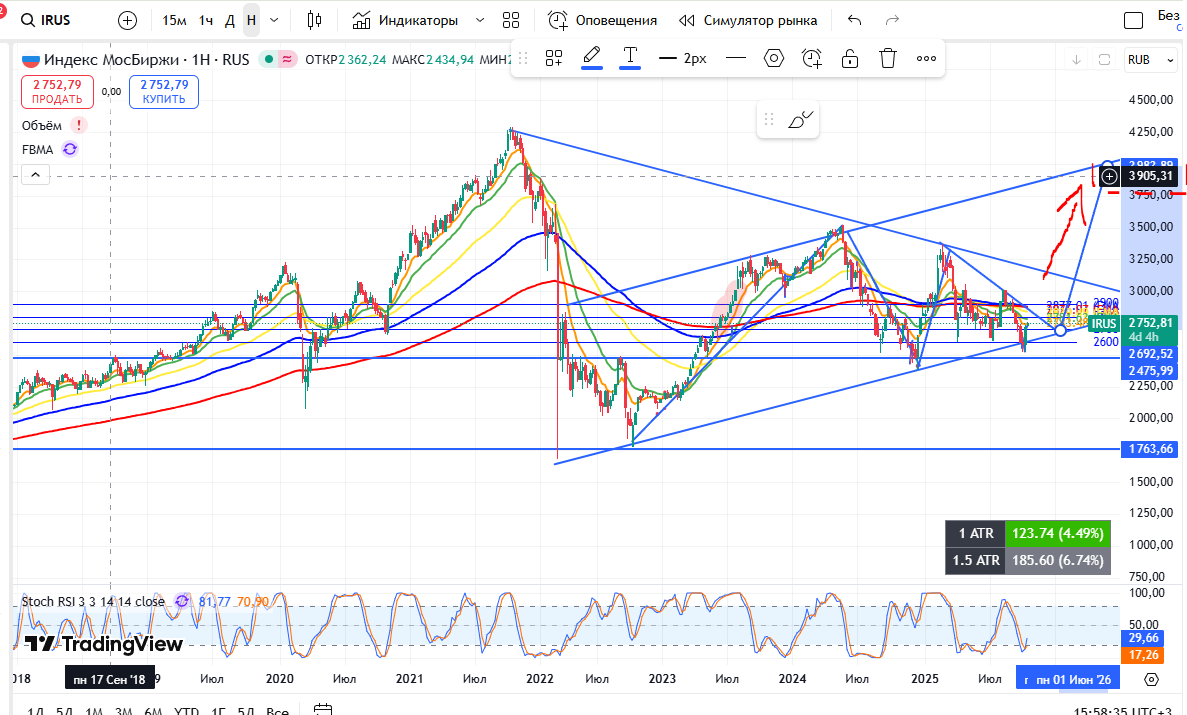Open time axis settings gear icon
The image size is (1187, 715).
coord(1151,679)
